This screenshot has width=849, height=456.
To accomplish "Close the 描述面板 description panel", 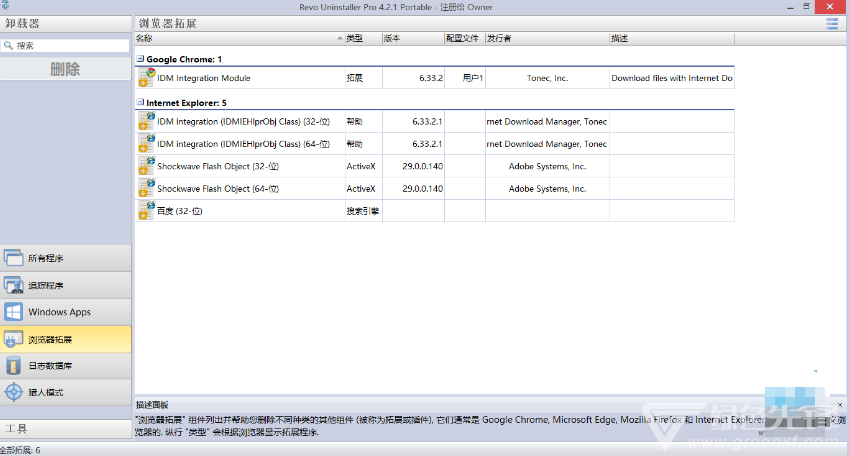I will coord(840,405).
